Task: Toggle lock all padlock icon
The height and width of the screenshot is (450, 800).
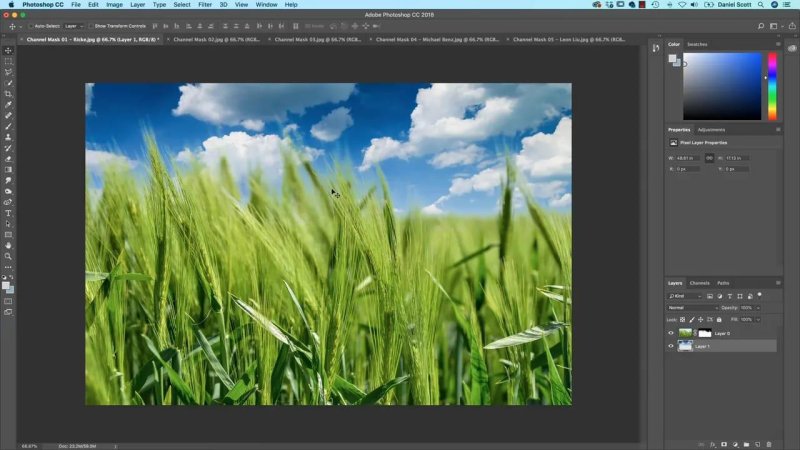Action: [x=719, y=319]
